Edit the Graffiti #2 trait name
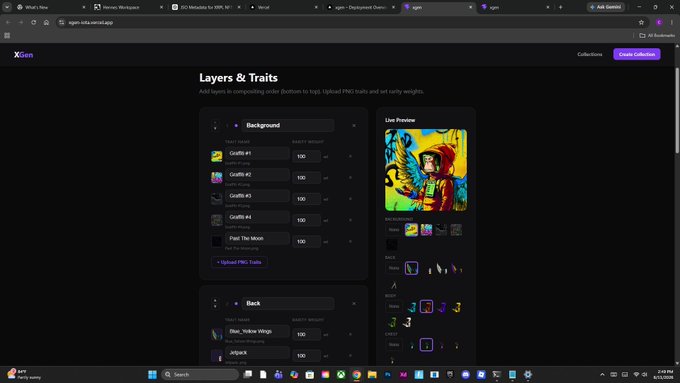 (x=257, y=174)
